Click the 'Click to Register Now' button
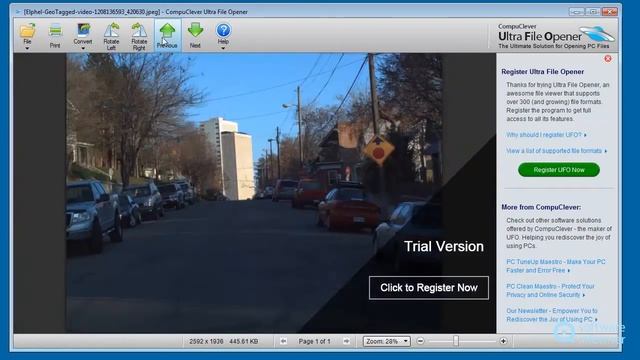The height and width of the screenshot is (360, 640). [429, 288]
